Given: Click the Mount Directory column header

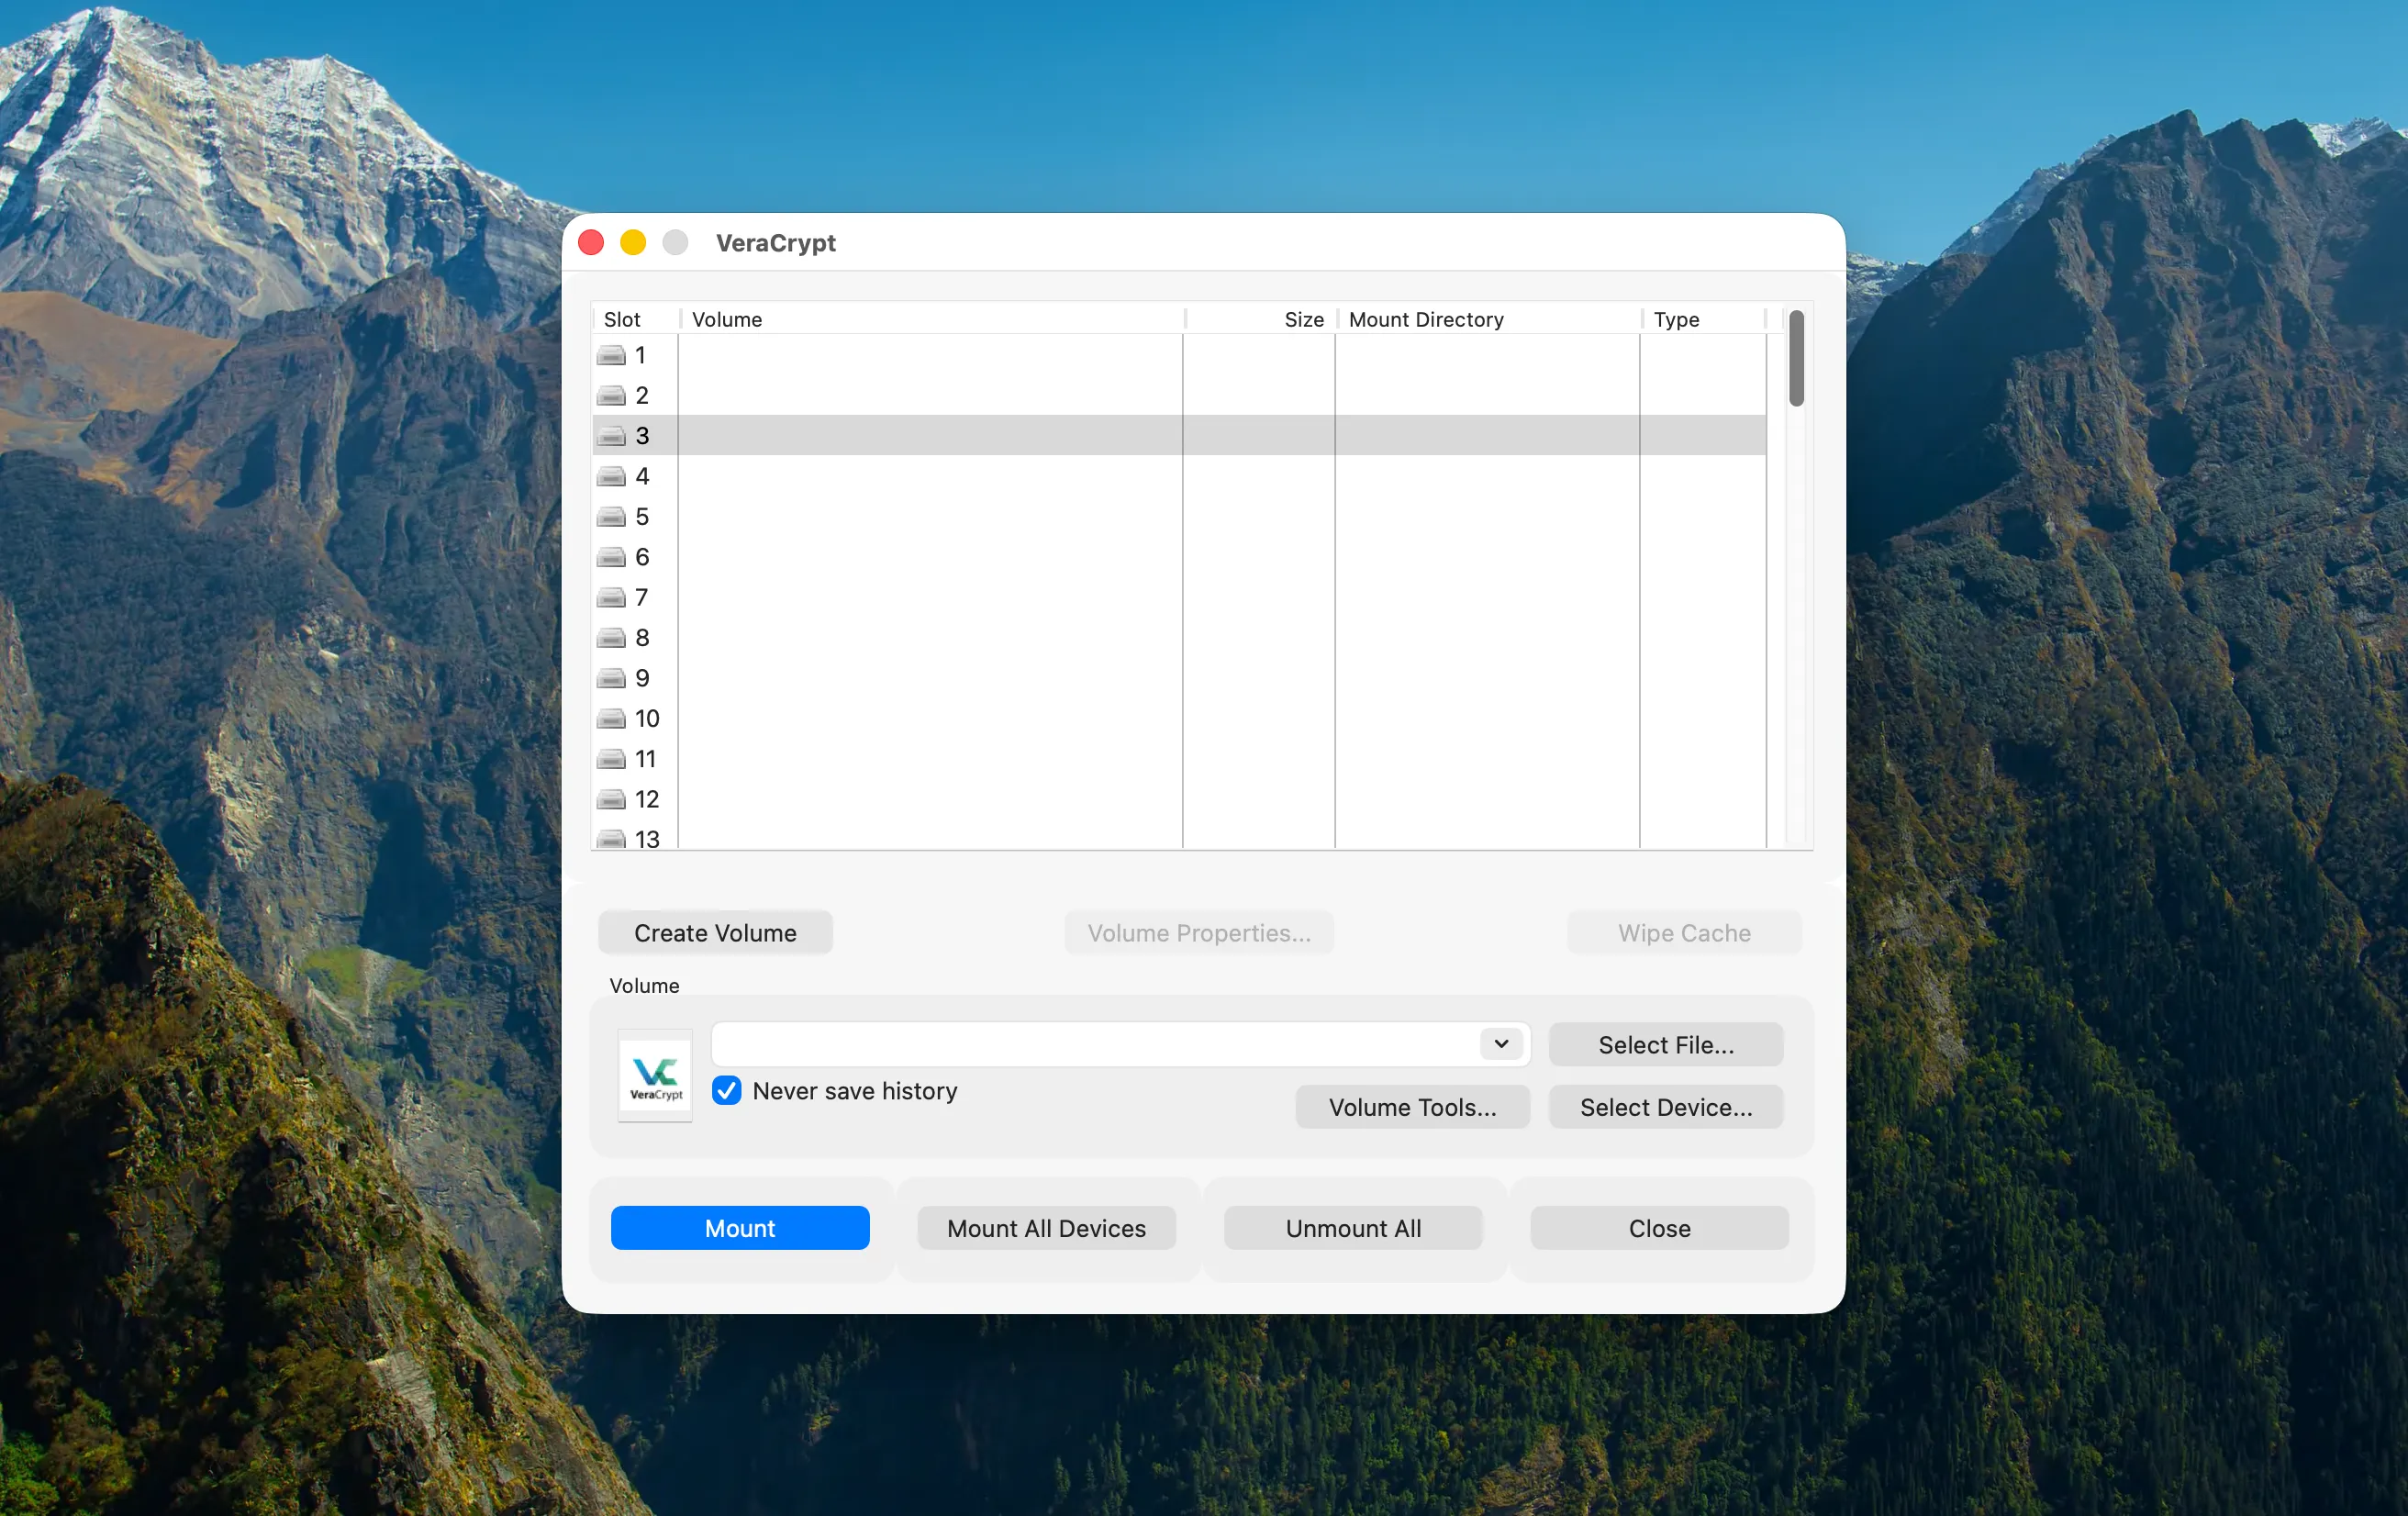Looking at the screenshot, I should point(1489,319).
